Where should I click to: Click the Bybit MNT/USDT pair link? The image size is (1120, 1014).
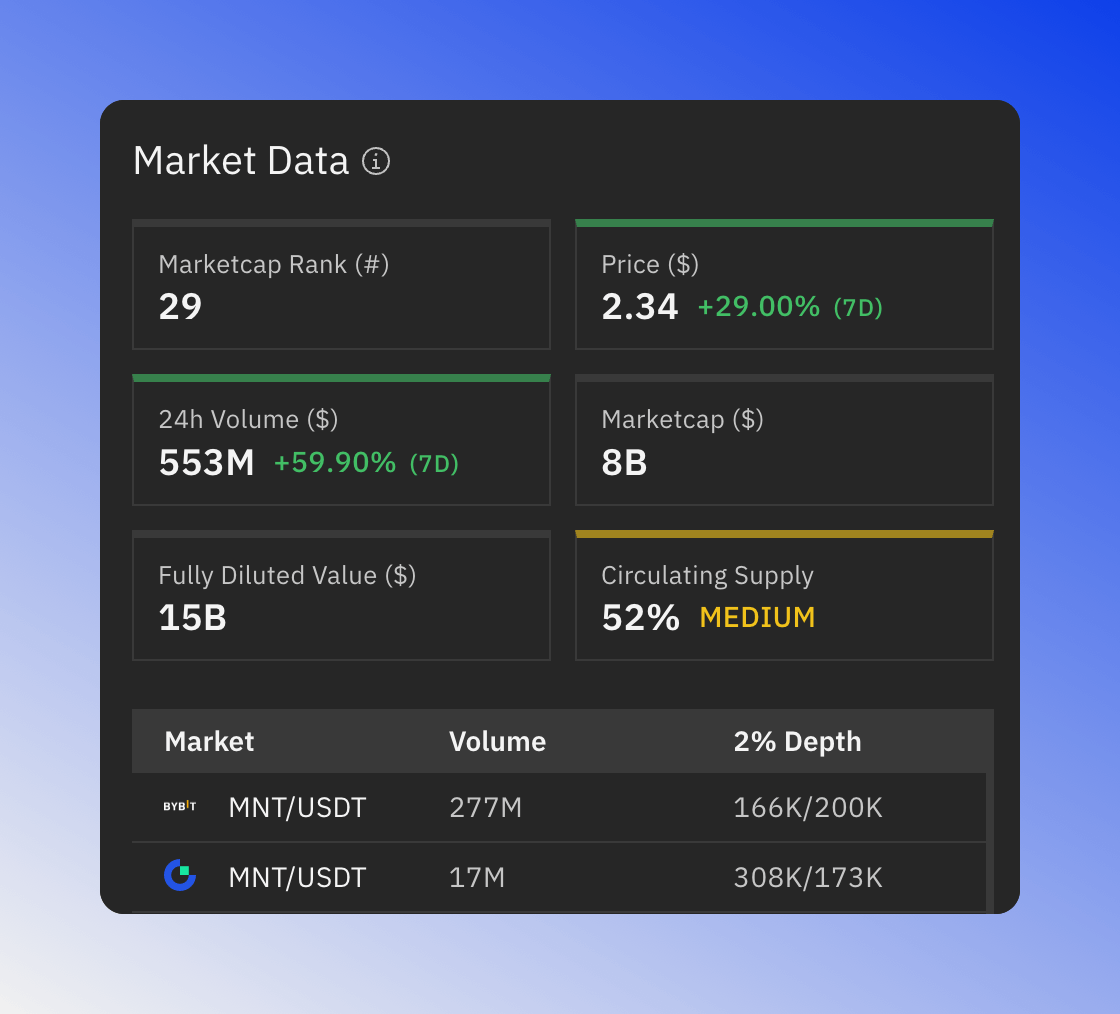pyautogui.click(x=297, y=808)
